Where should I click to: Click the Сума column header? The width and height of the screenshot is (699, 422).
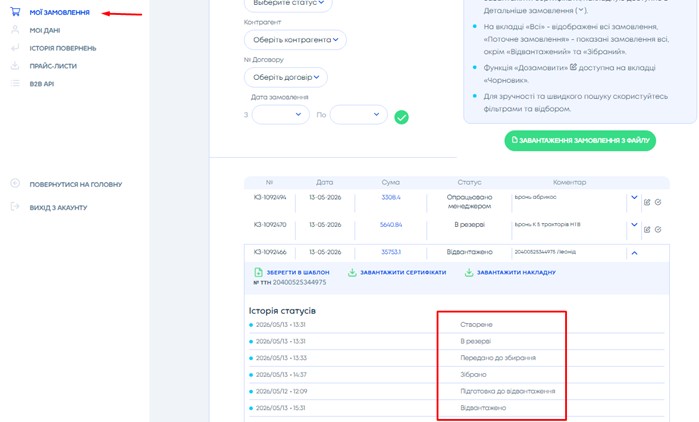391,182
